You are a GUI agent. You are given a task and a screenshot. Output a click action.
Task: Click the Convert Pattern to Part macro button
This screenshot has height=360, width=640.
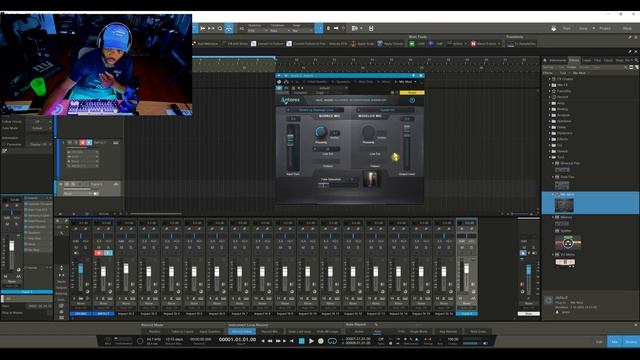pos(306,44)
